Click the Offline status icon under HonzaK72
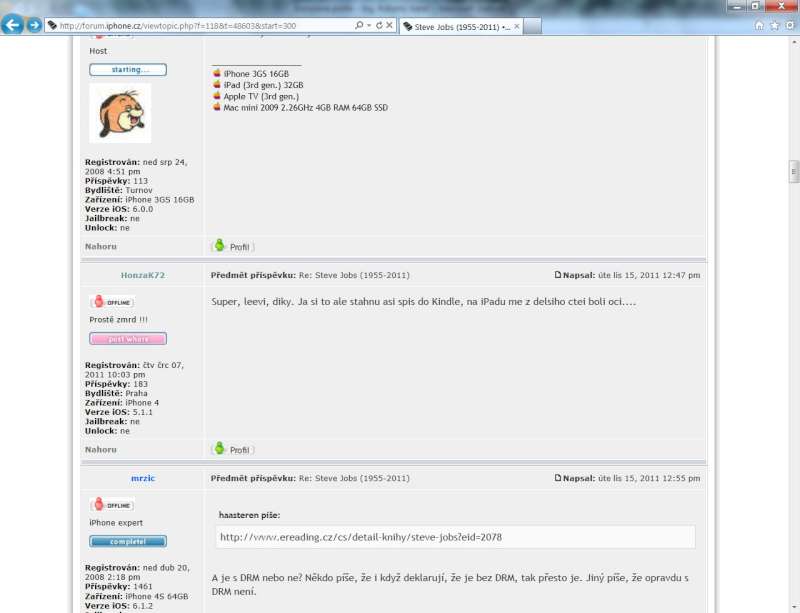 [112, 302]
